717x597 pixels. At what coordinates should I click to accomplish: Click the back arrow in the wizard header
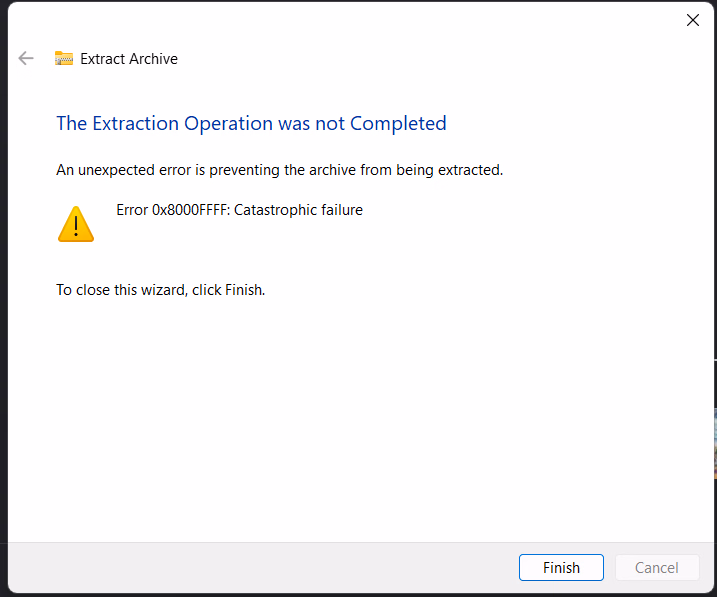point(26,59)
